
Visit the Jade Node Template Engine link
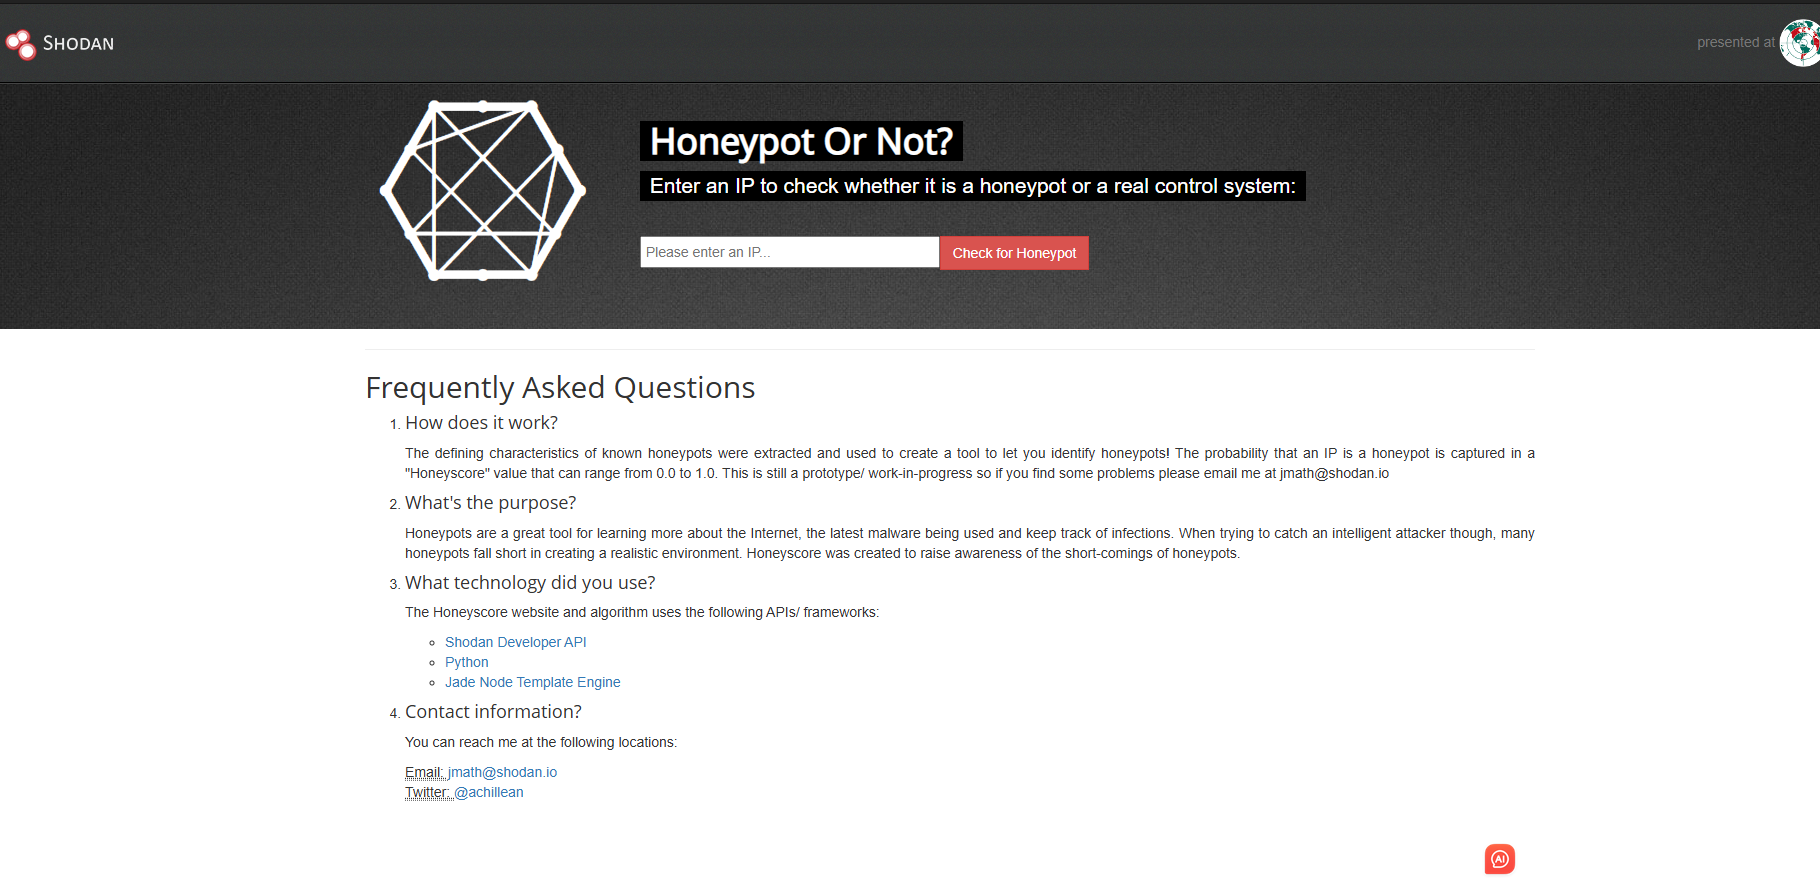(532, 682)
